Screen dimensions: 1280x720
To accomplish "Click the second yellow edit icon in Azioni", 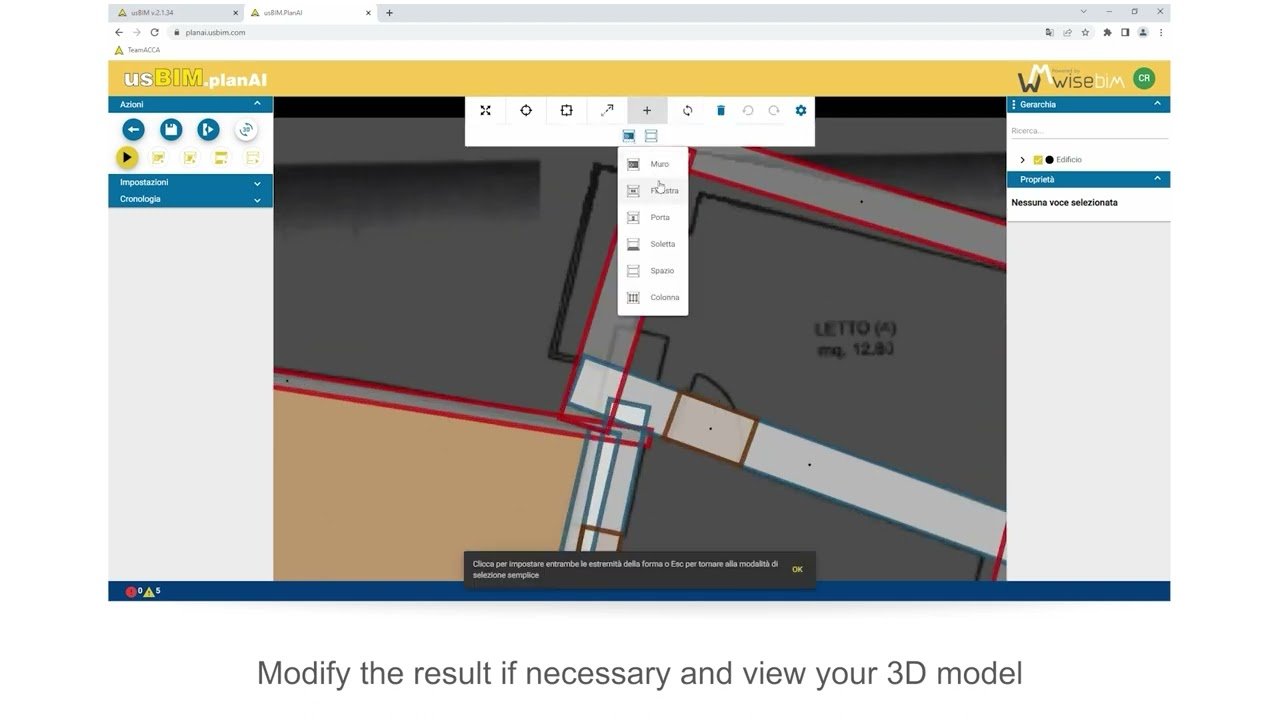I will pyautogui.click(x=190, y=157).
